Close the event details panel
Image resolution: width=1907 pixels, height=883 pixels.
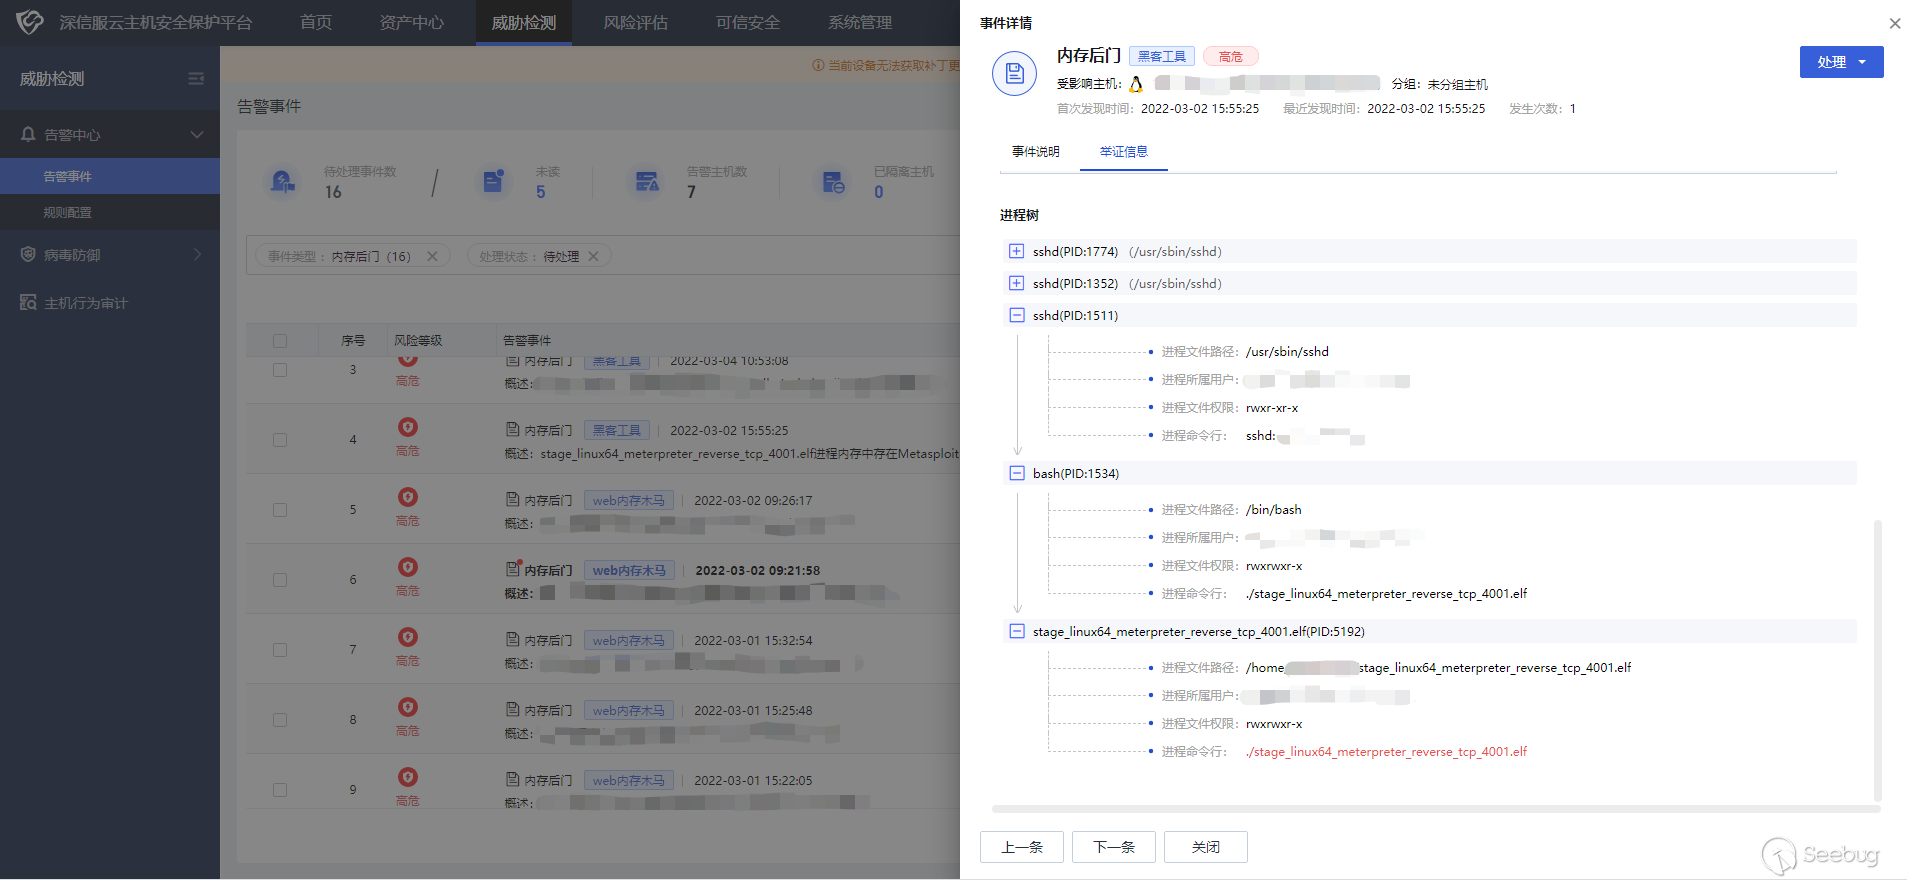coord(1894,23)
